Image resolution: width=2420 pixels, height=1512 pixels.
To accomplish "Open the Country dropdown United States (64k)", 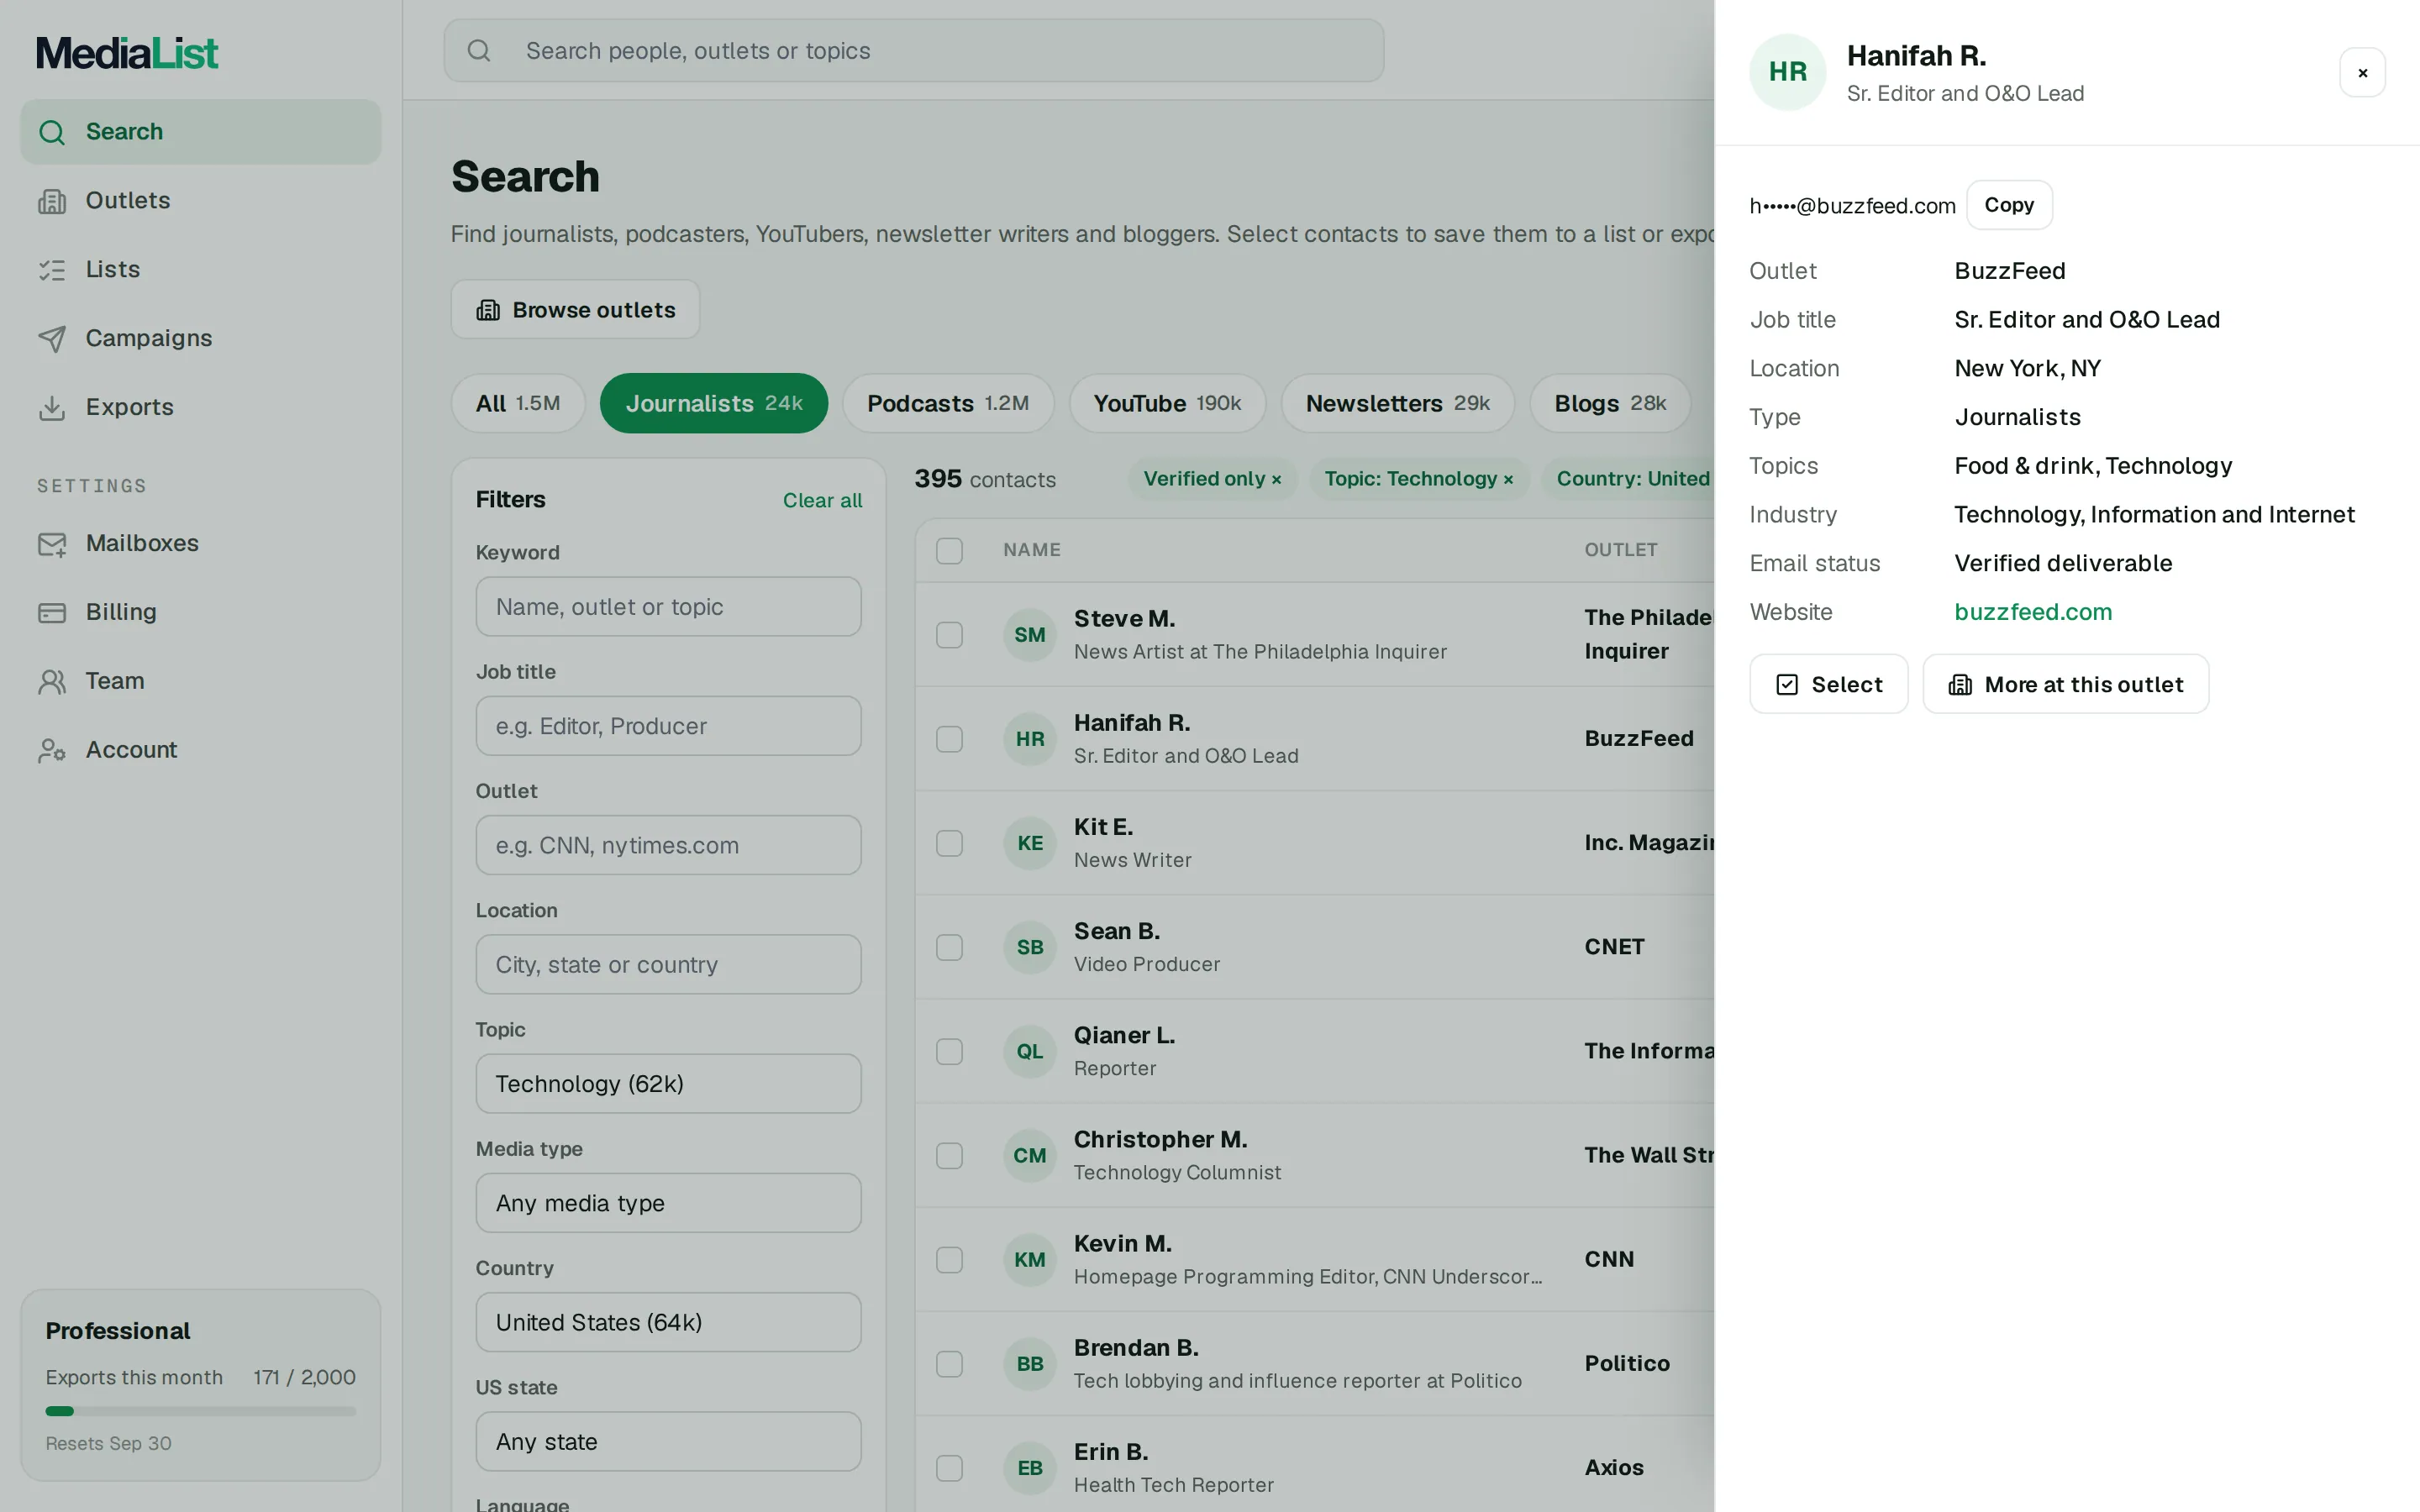I will 668,1322.
